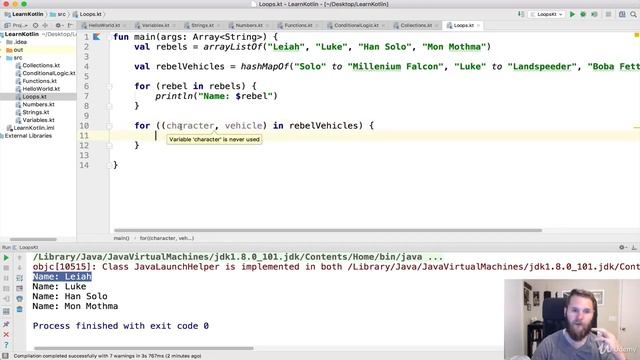The height and width of the screenshot is (360, 640).
Task: Open Run panel help question mark
Action: [6, 345]
